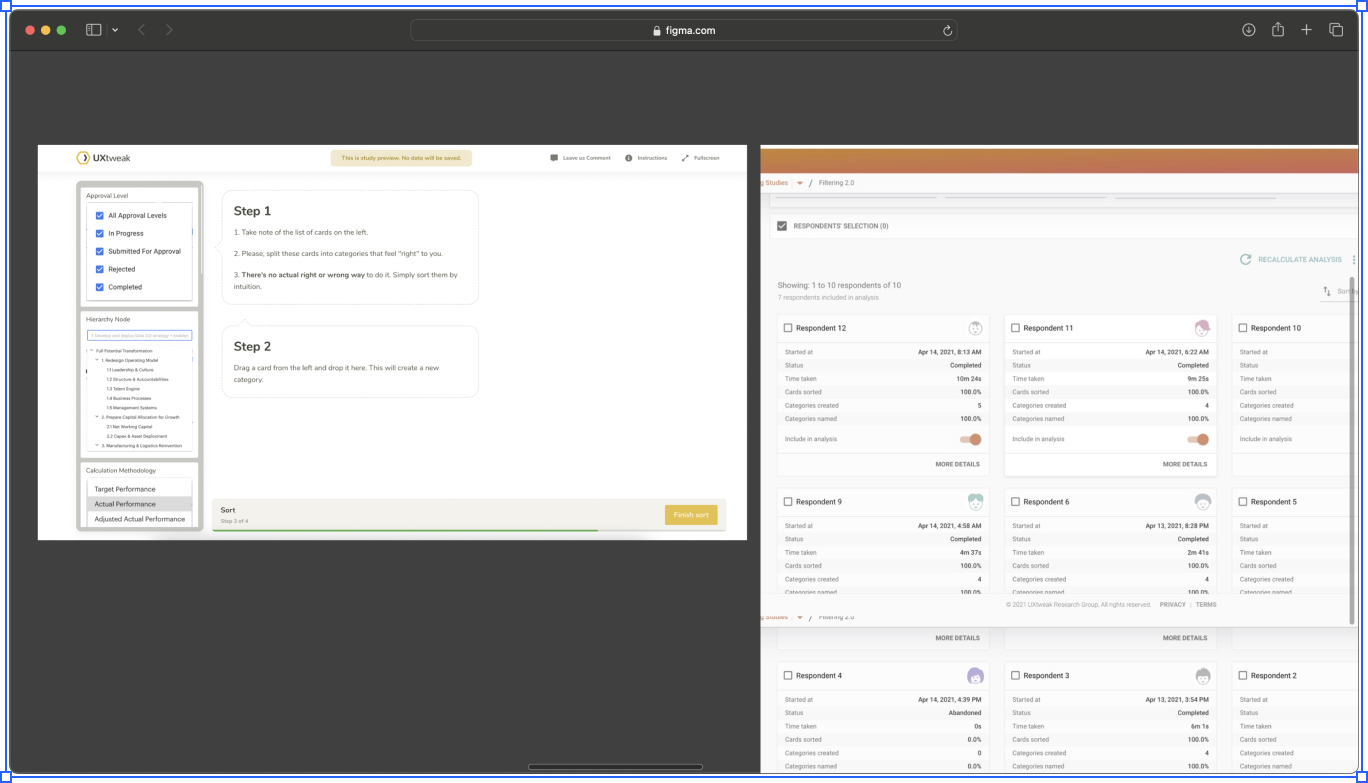This screenshot has width=1368, height=783.
Task: Collapse 2. Prepare Capital Allocation for Growth
Action: [97, 417]
